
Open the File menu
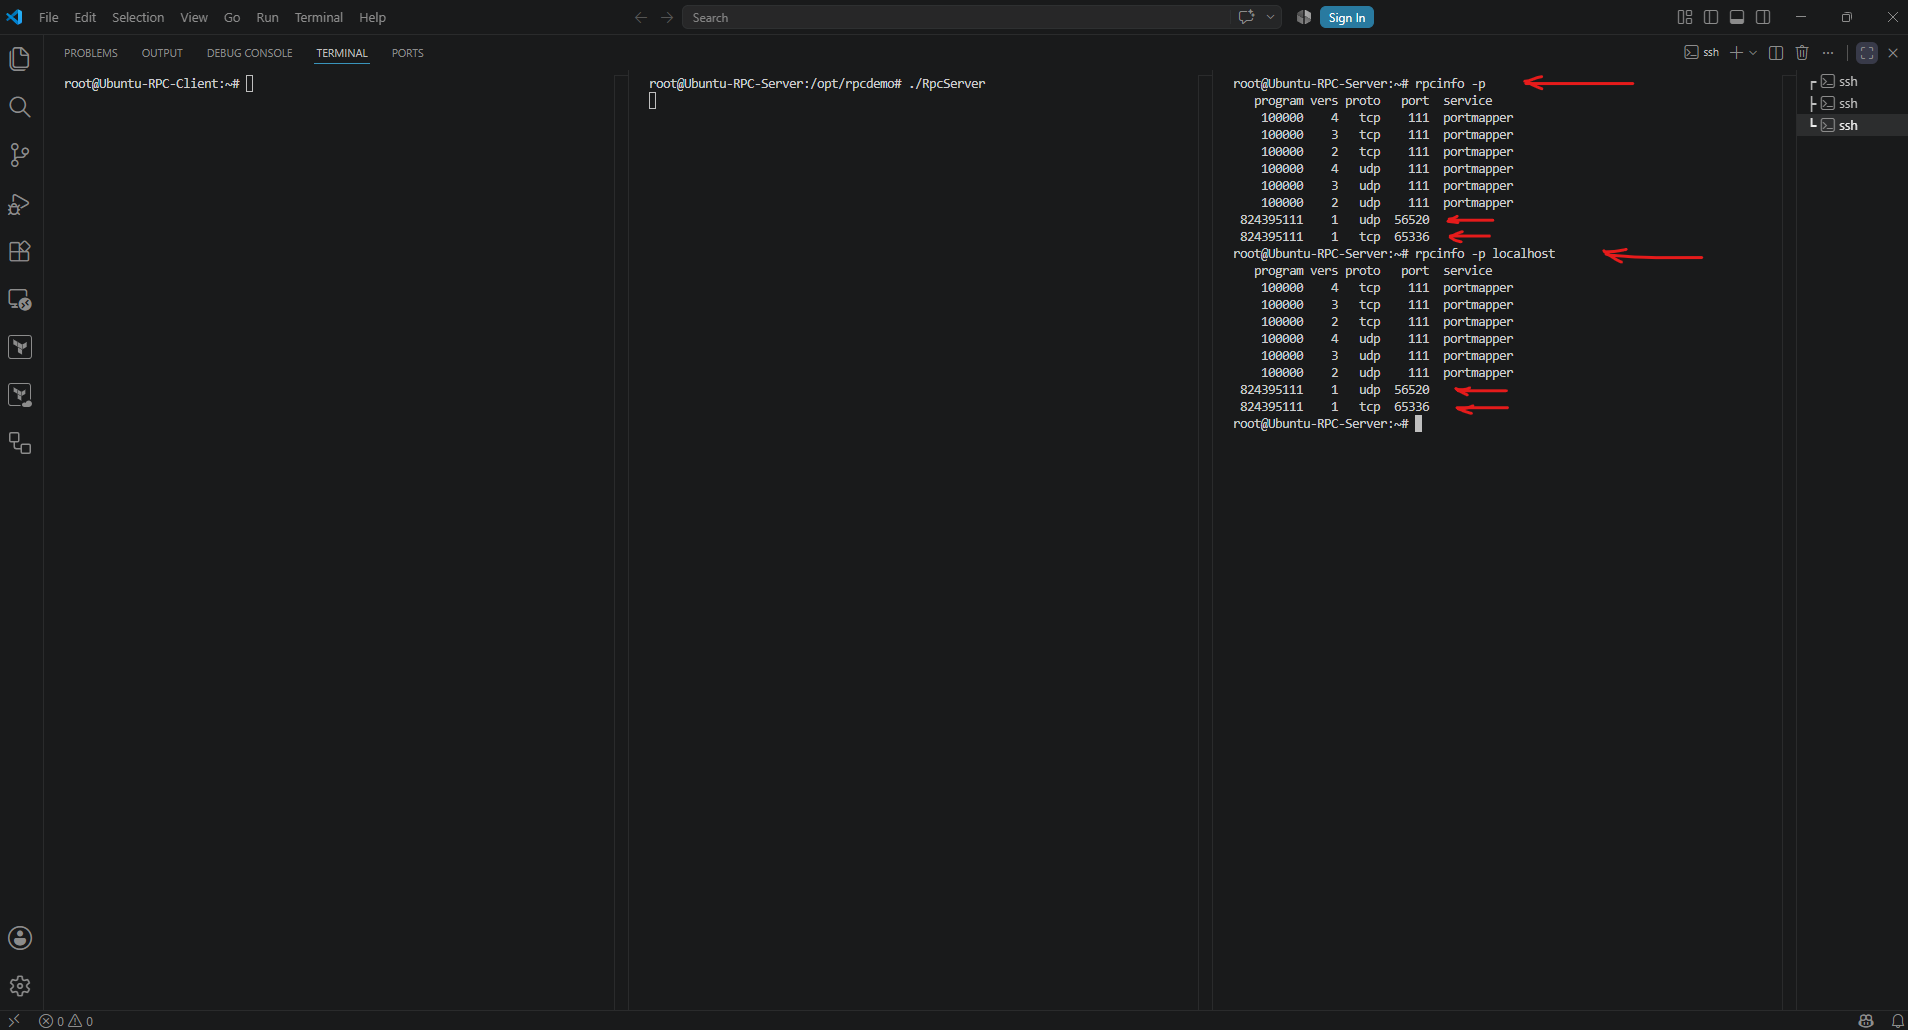(x=48, y=17)
